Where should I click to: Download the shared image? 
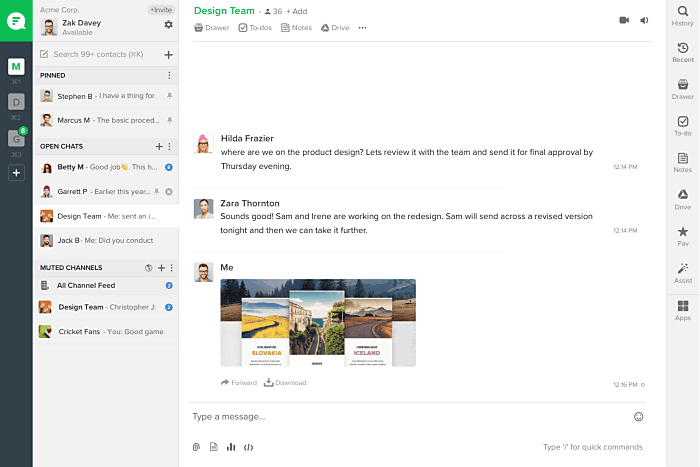point(285,383)
